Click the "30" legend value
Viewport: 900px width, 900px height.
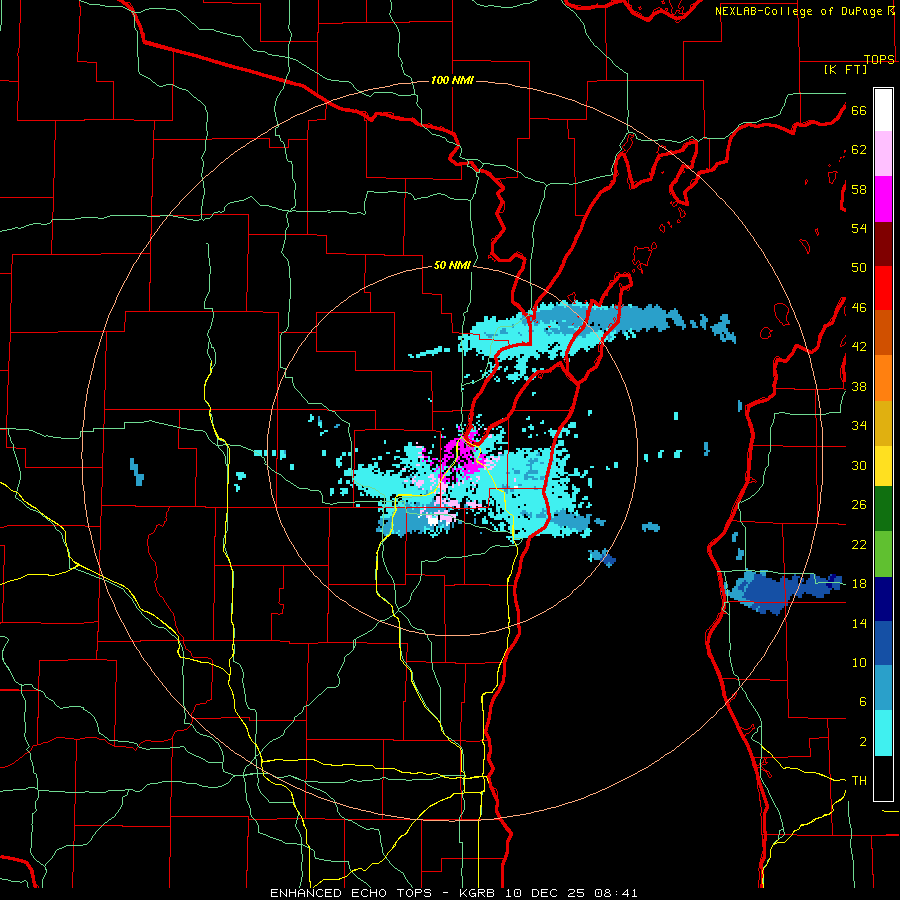[x=859, y=465]
